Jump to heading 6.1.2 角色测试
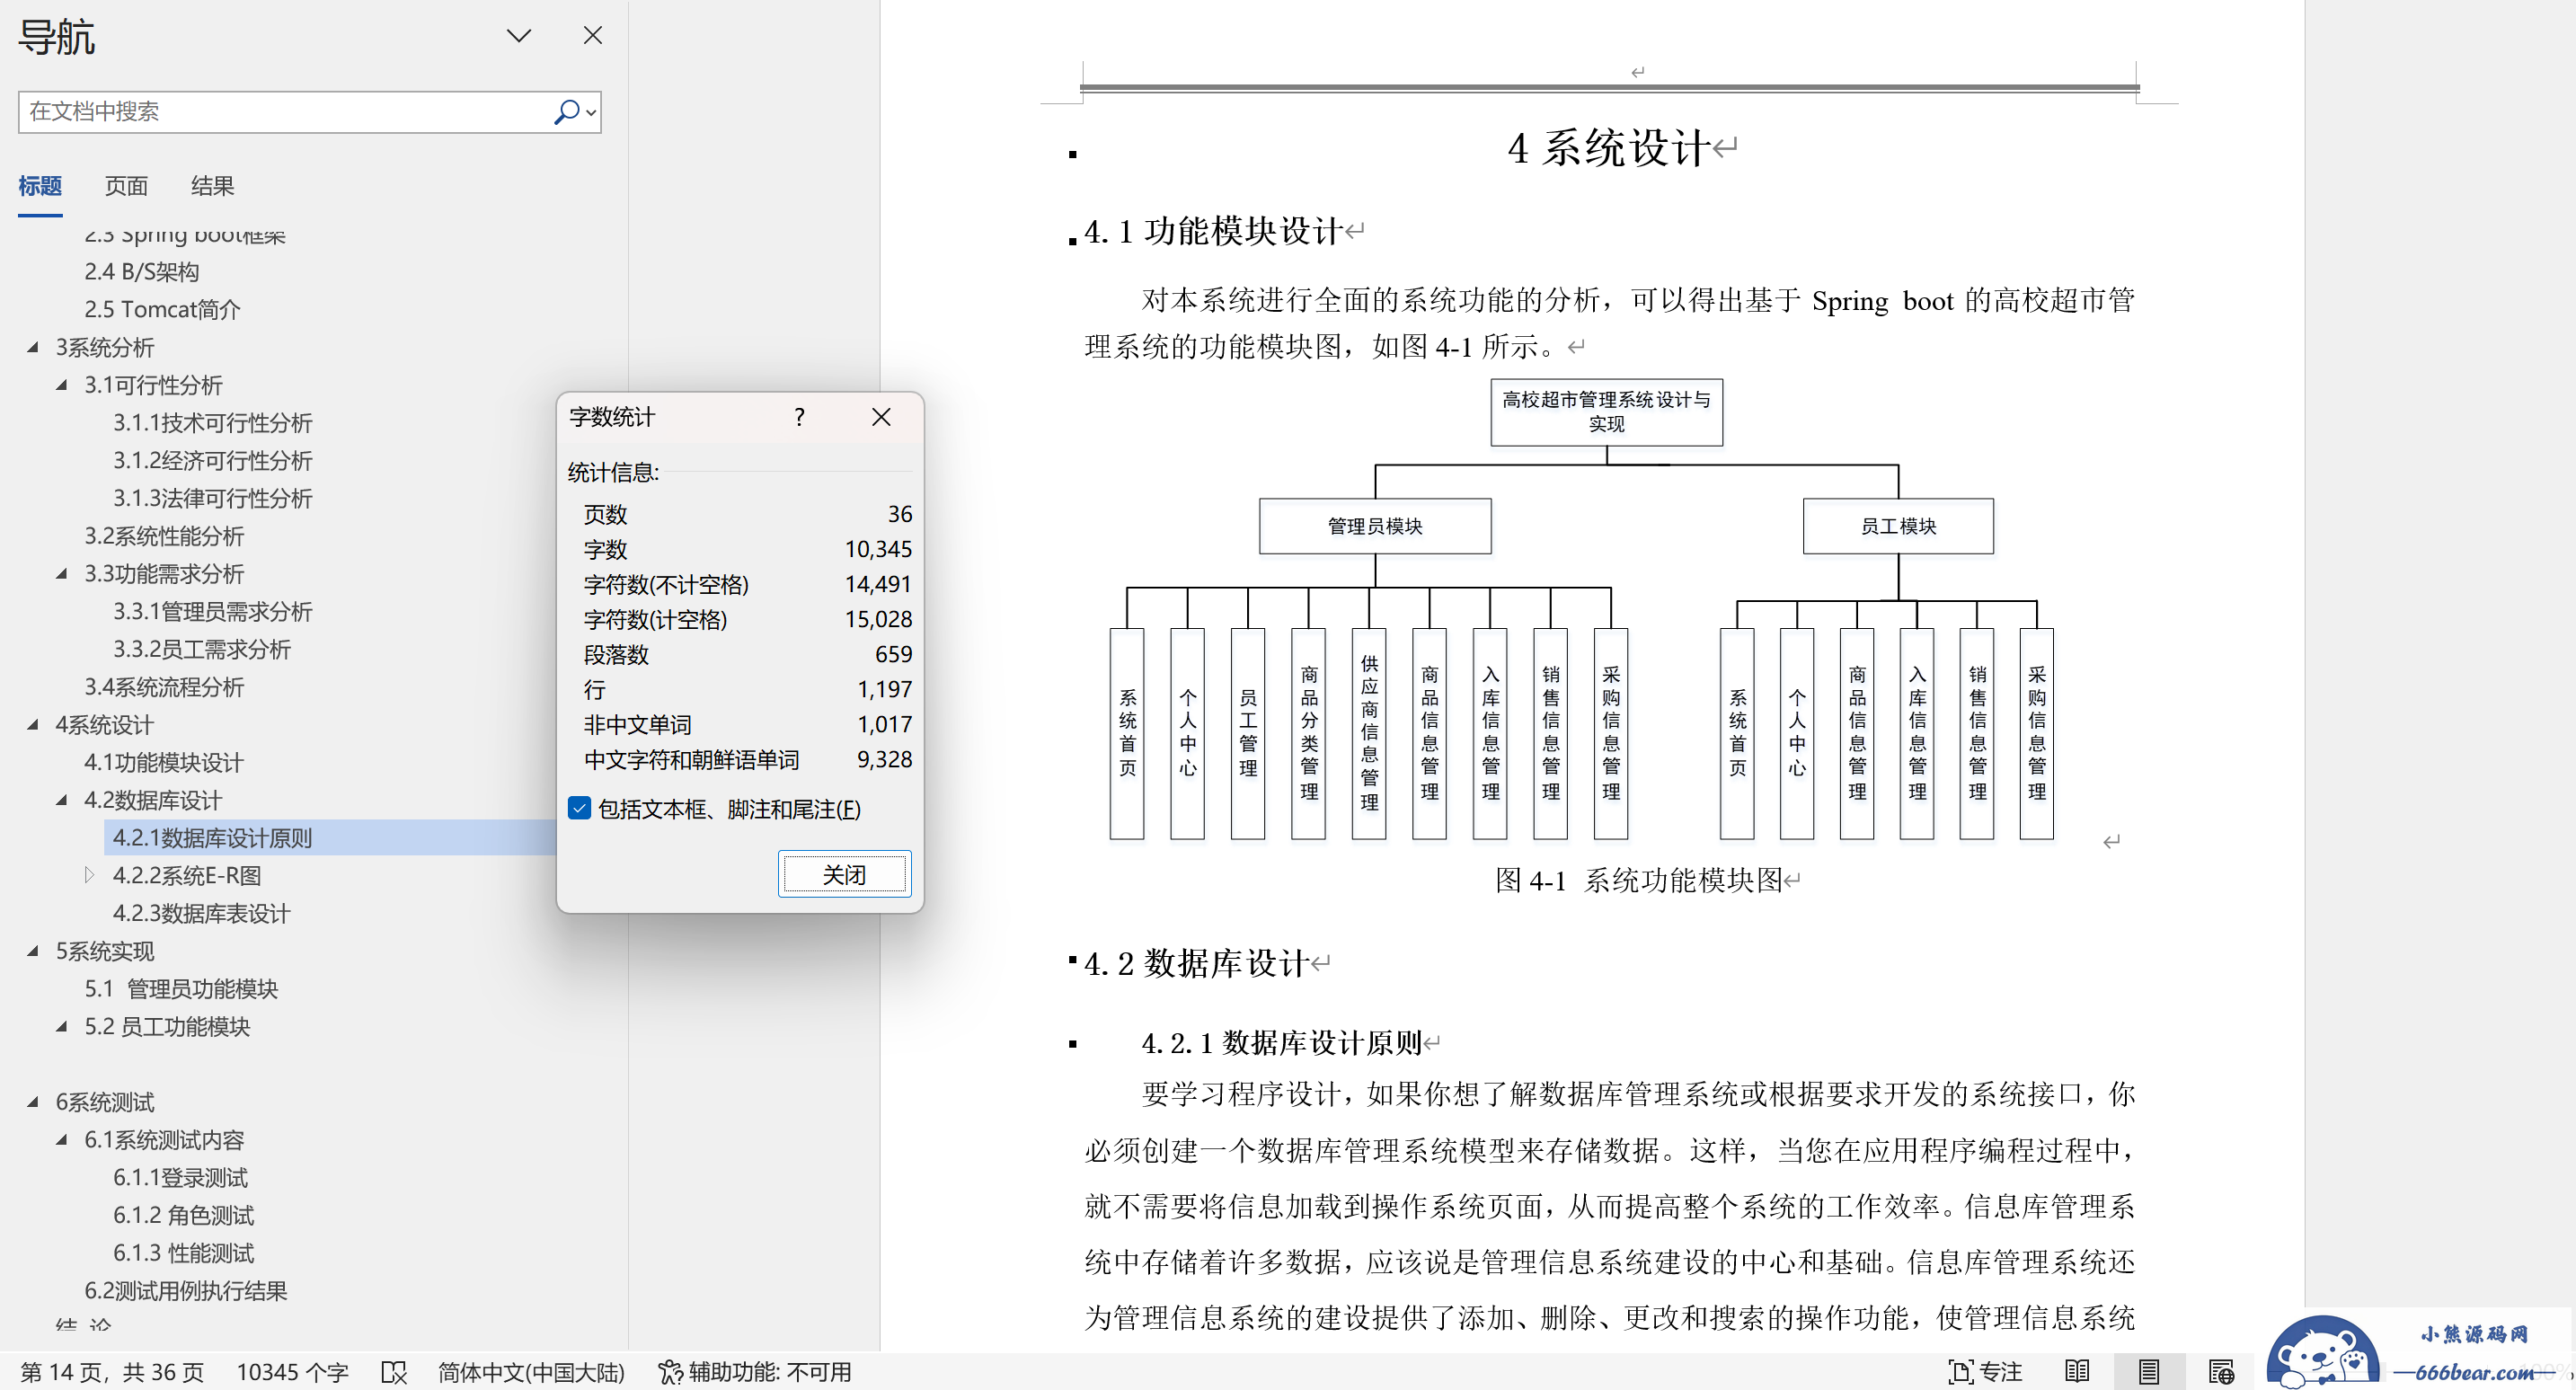The height and width of the screenshot is (1390, 2576). click(x=183, y=1215)
